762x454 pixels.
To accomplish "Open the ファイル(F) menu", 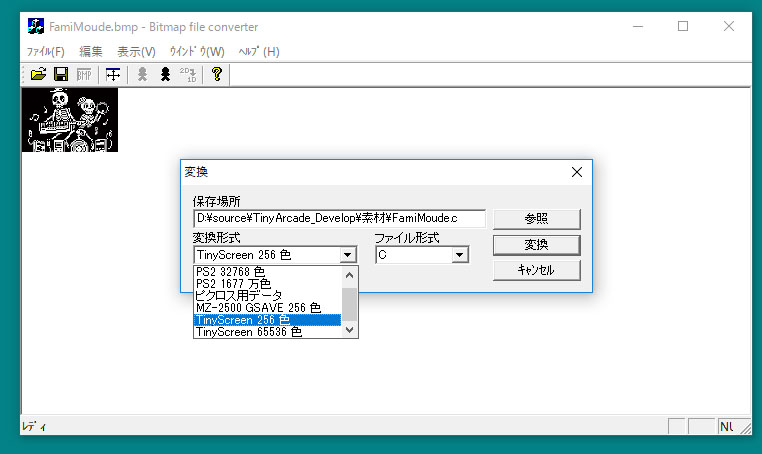I will (46, 51).
